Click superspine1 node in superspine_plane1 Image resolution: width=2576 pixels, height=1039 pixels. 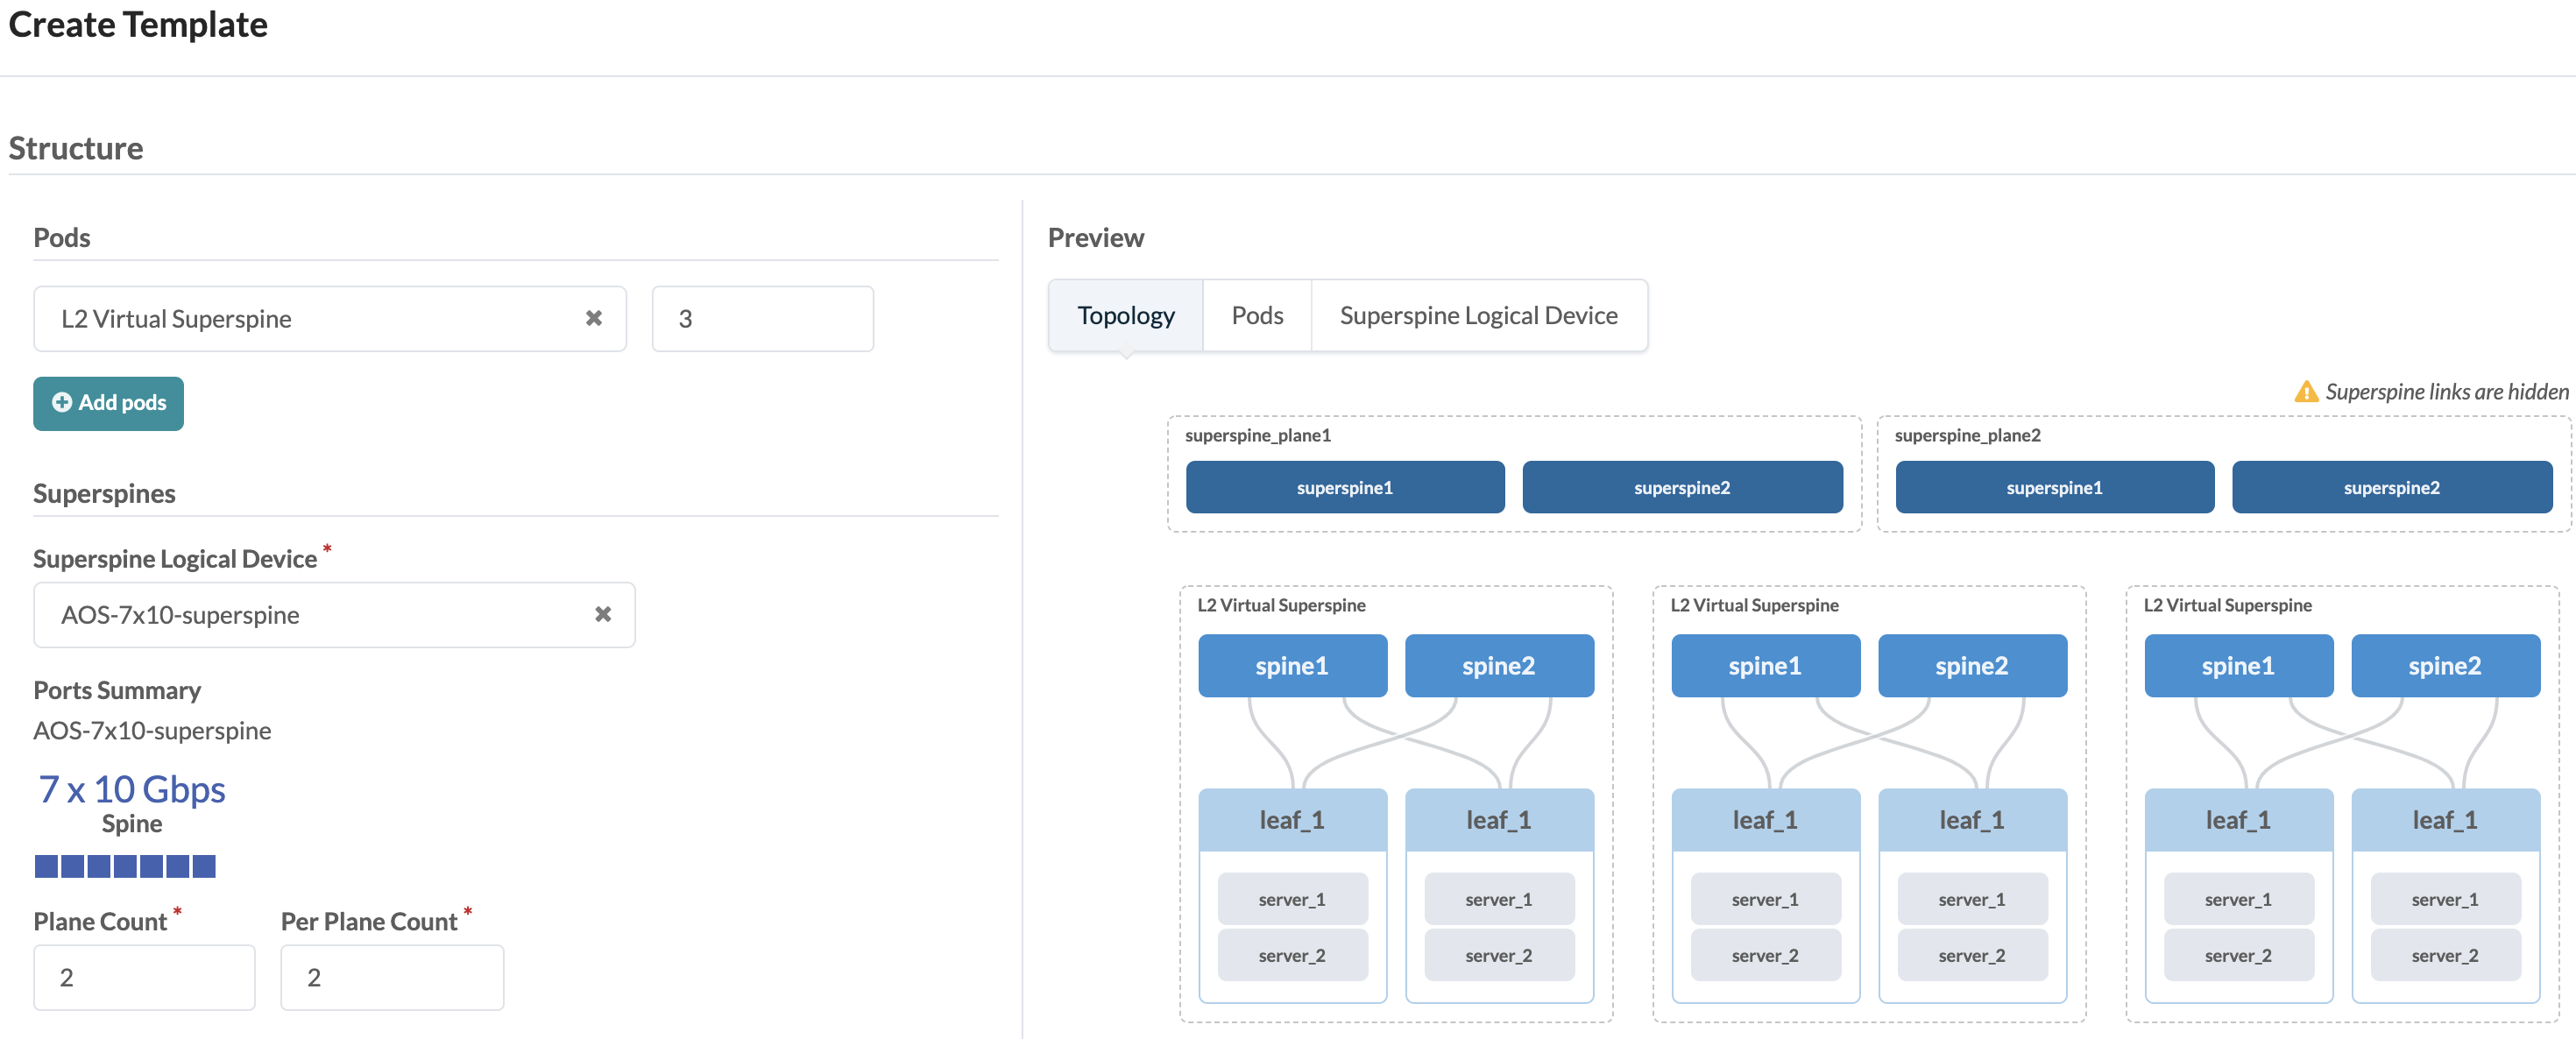1344,488
